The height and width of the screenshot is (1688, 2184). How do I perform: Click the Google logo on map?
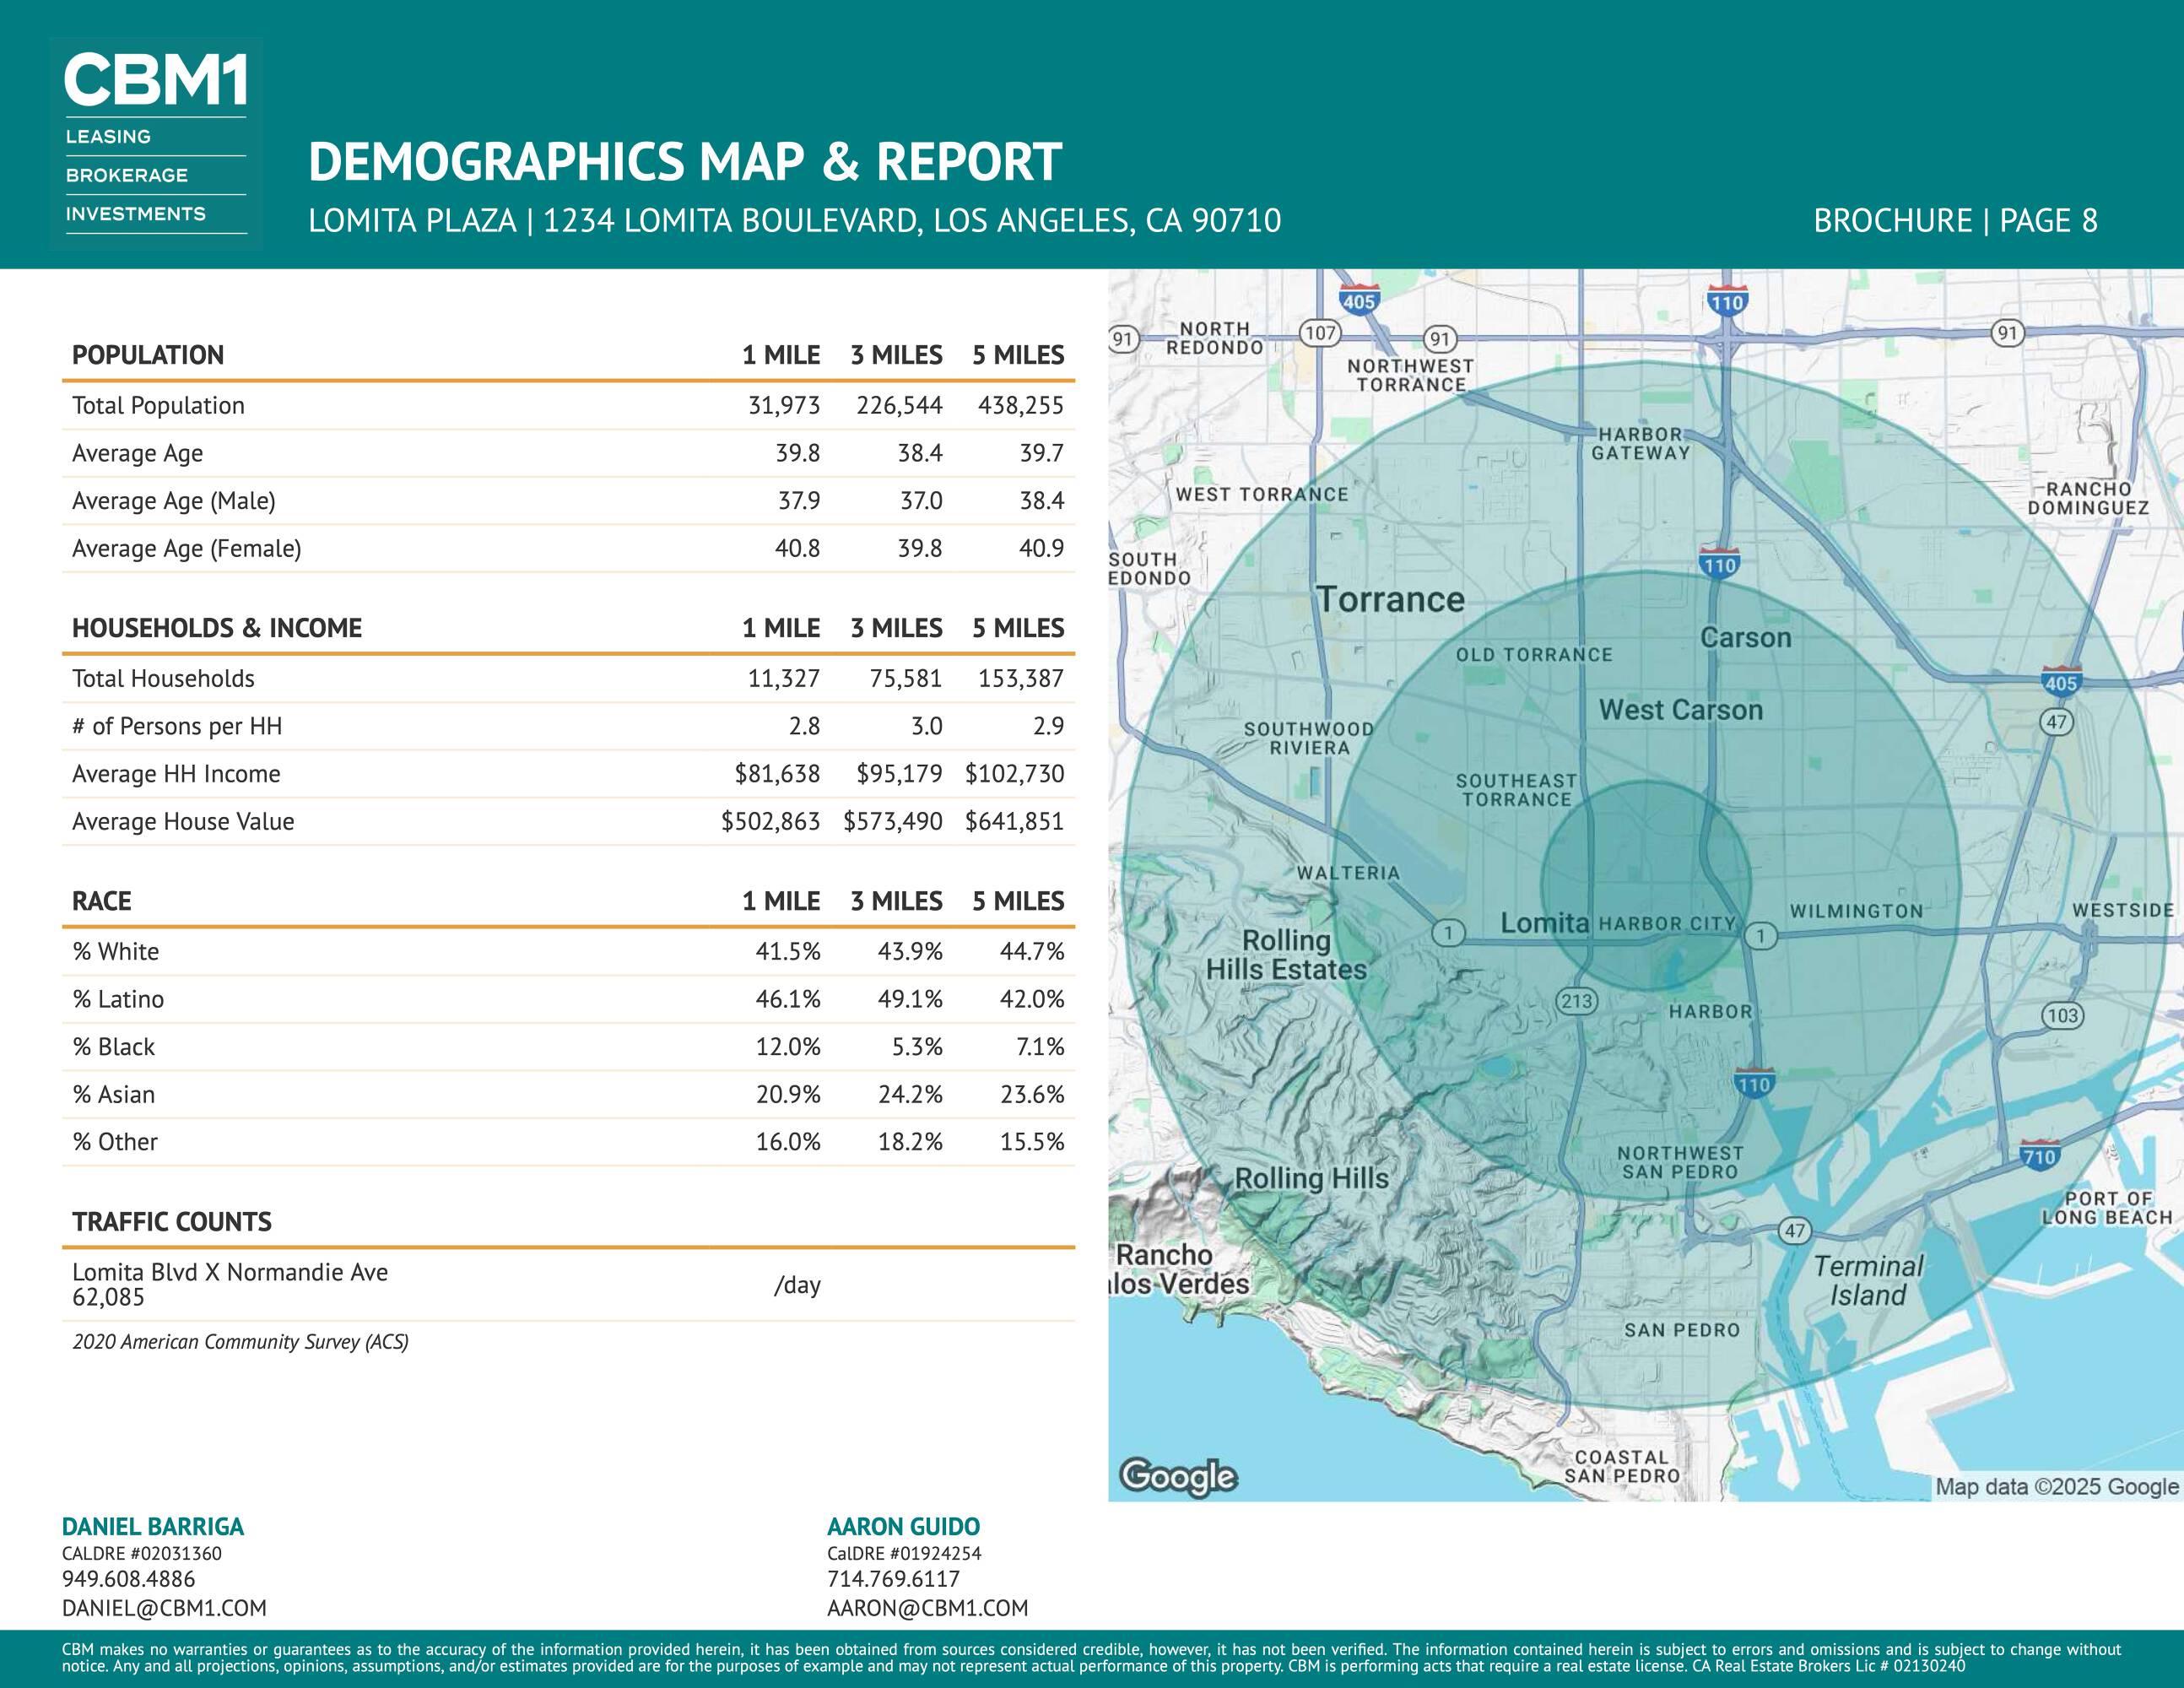tap(1178, 1476)
